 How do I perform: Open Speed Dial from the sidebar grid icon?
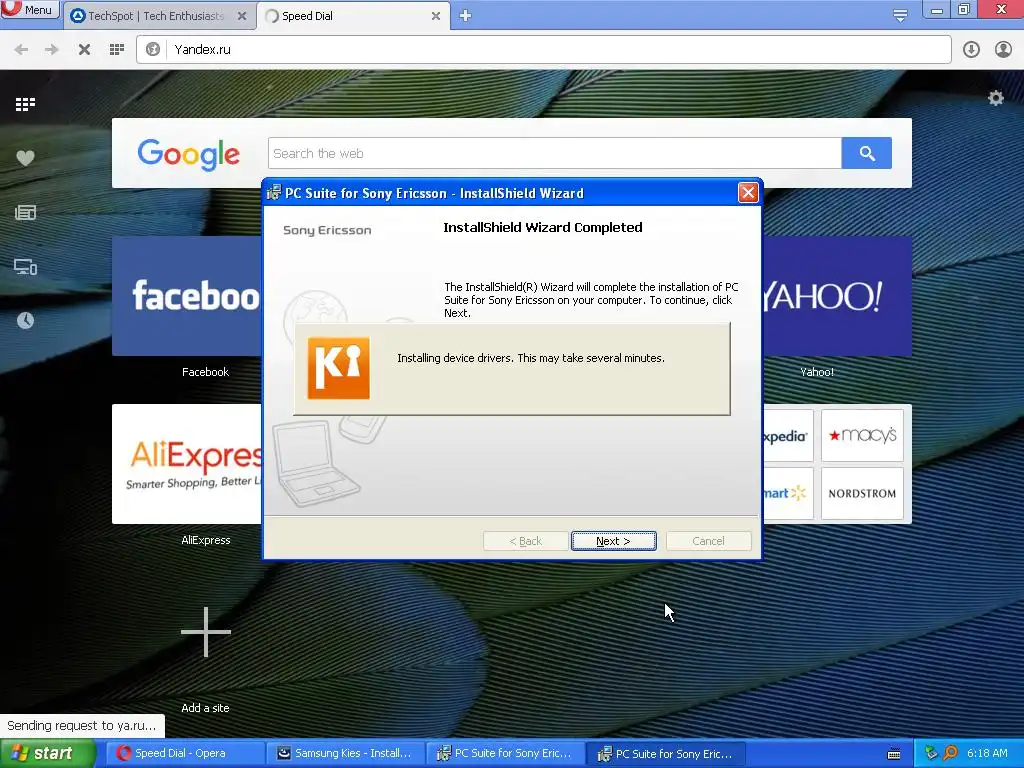[x=25, y=104]
